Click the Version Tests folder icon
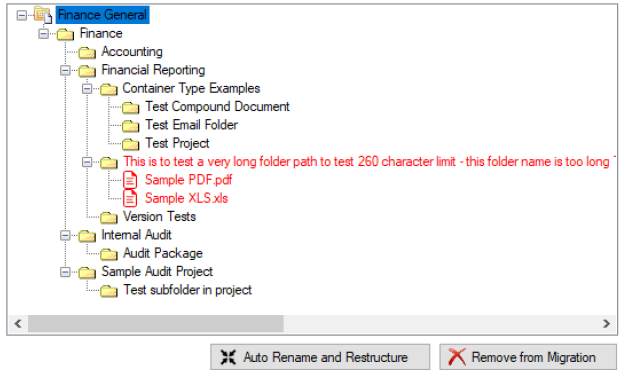 [x=109, y=217]
